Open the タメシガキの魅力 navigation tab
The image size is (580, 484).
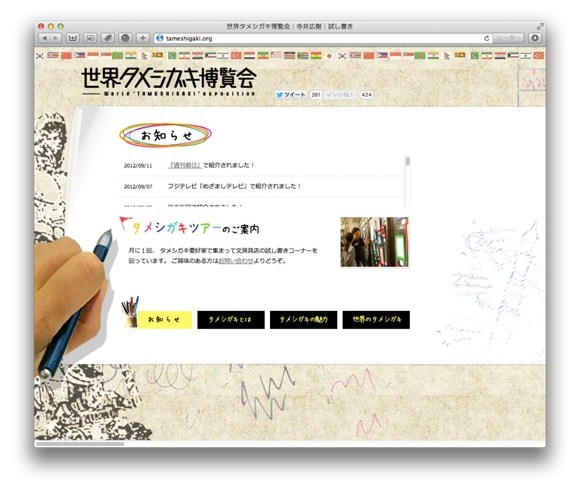point(303,320)
